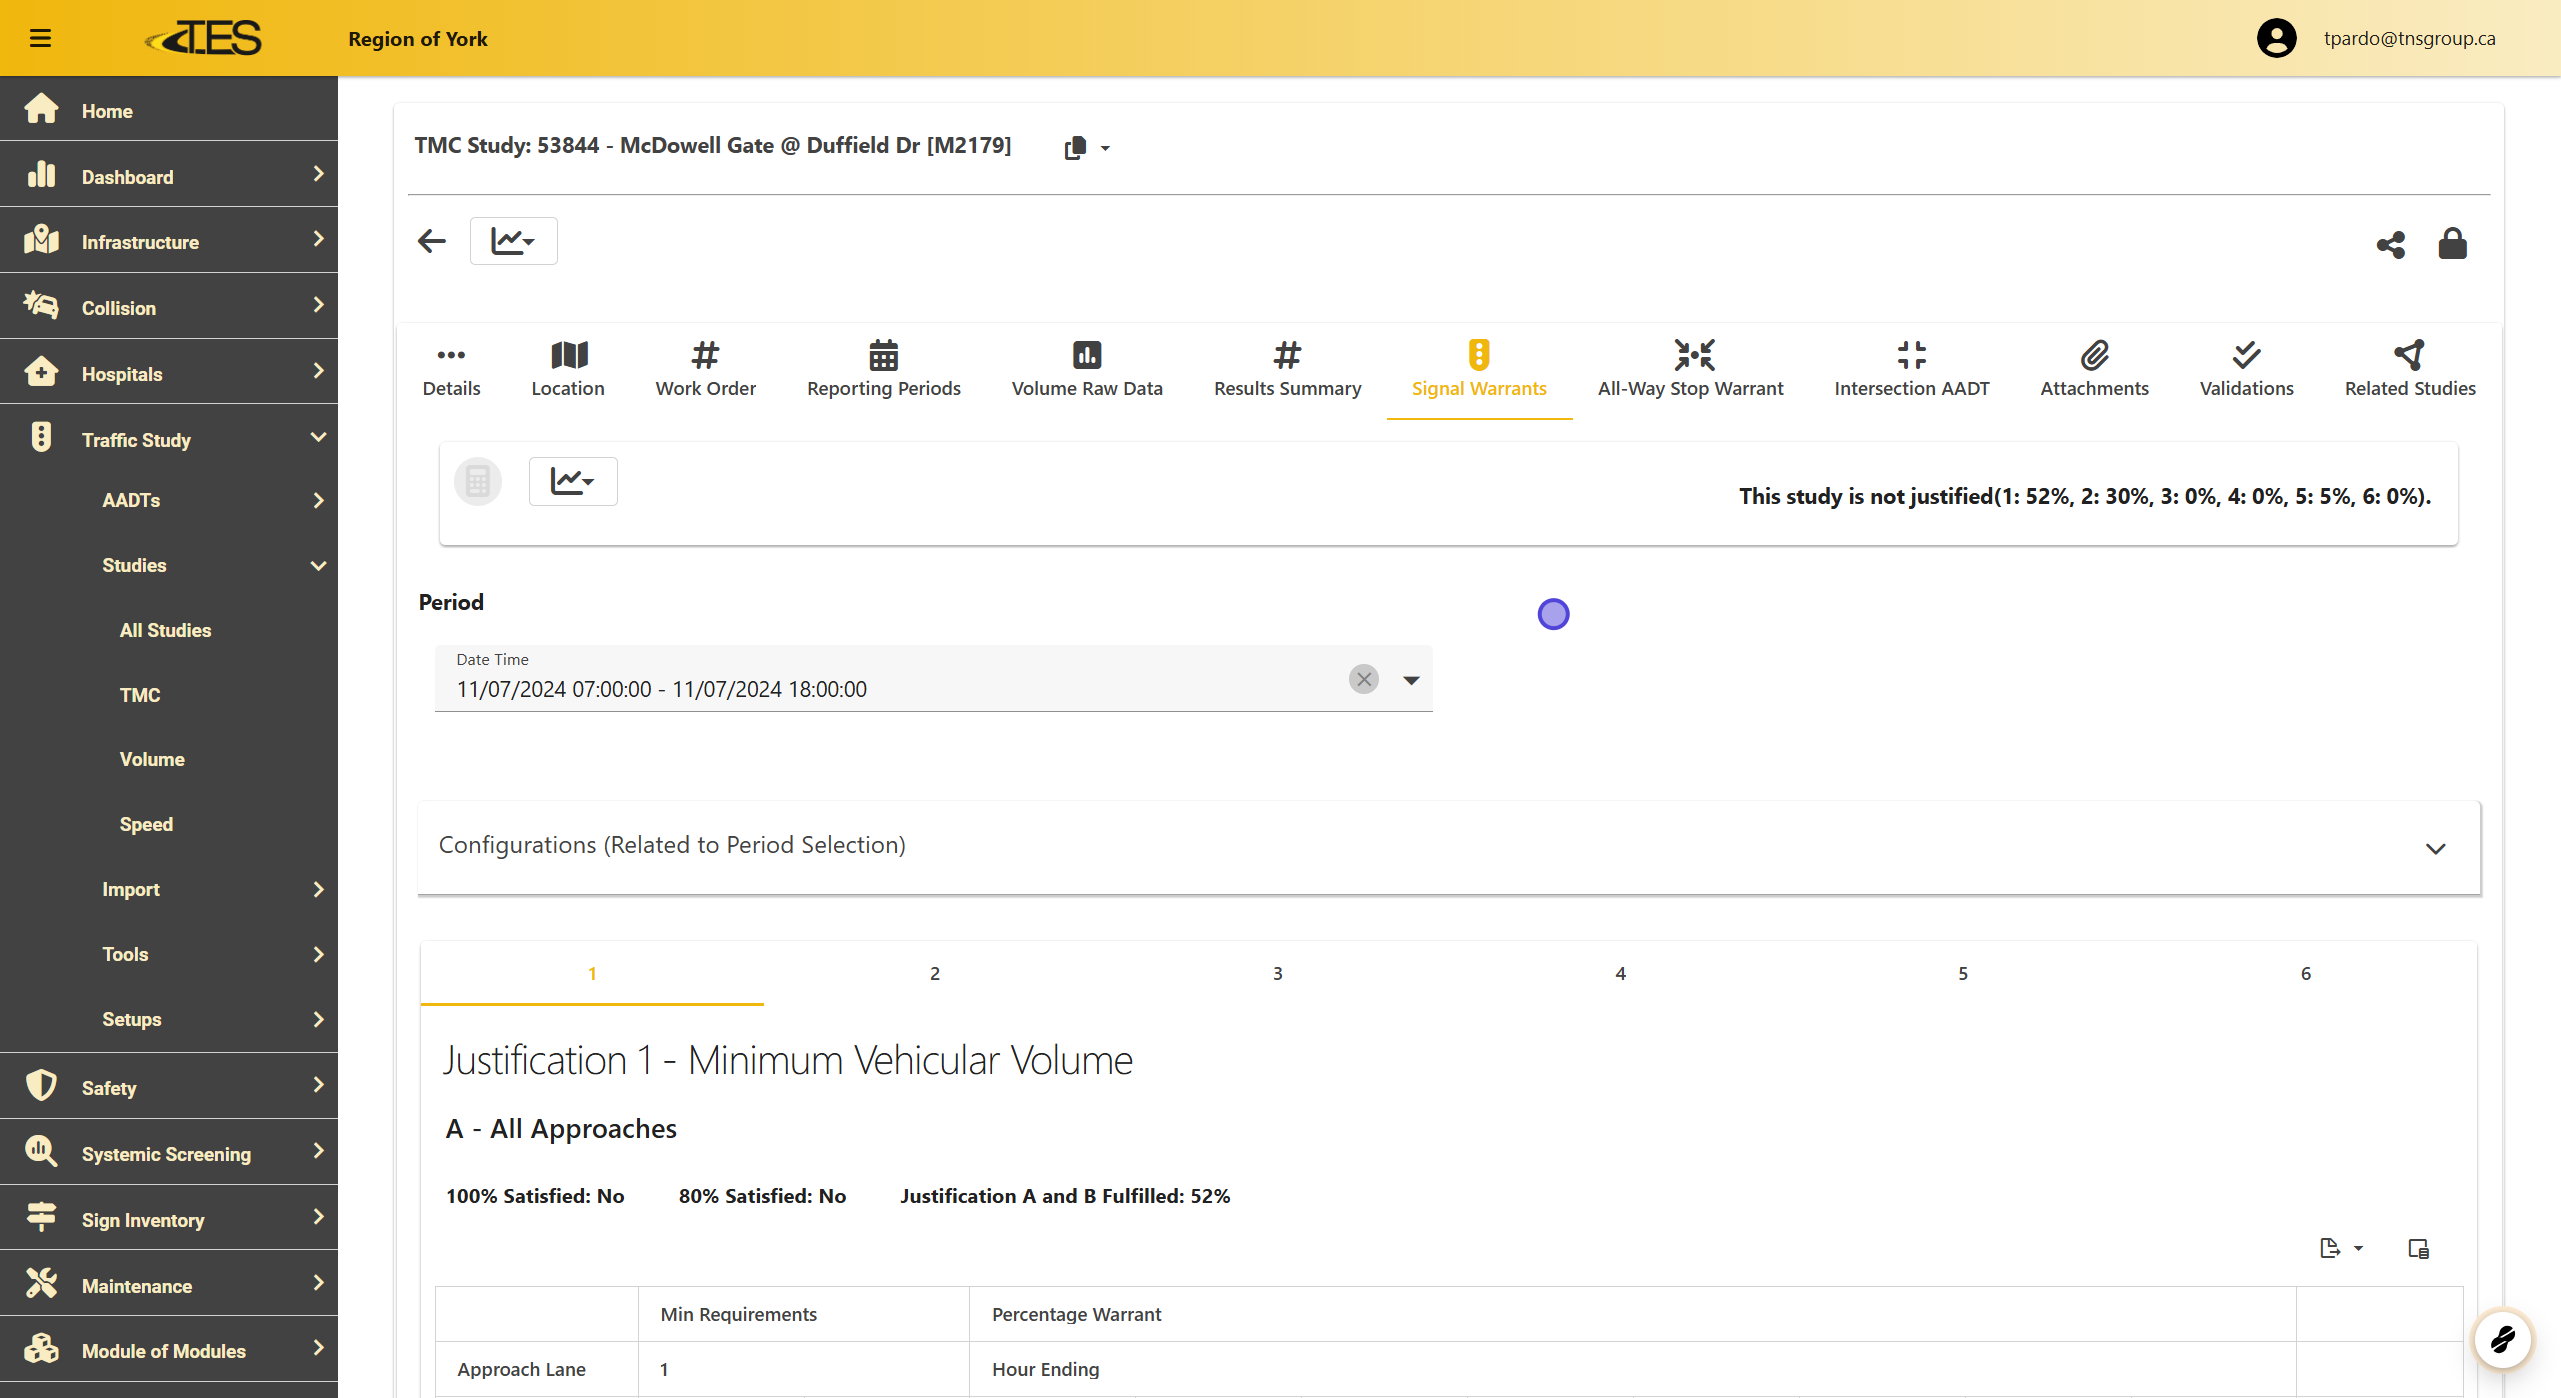This screenshot has width=2561, height=1398.
Task: Go to All Studies in sidebar
Action: point(165,630)
